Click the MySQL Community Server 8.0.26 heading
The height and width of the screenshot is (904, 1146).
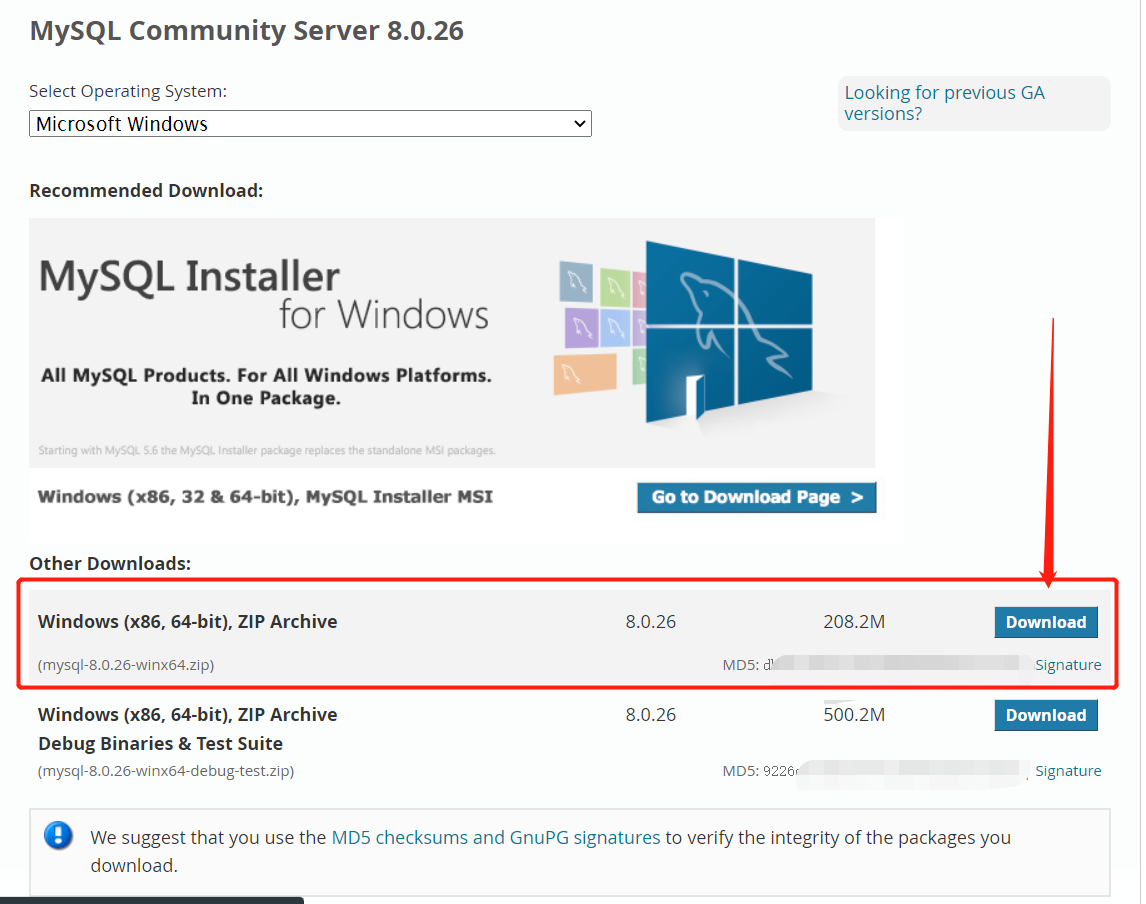(246, 31)
